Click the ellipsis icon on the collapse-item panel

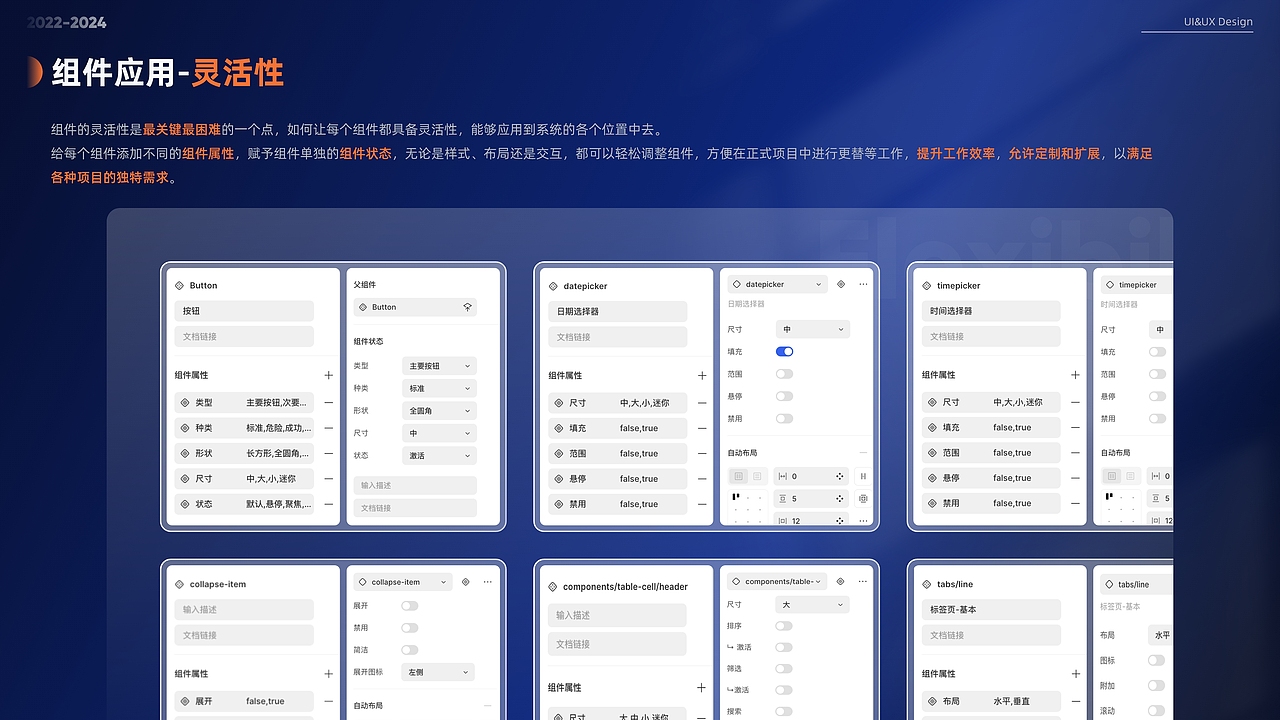(x=487, y=582)
